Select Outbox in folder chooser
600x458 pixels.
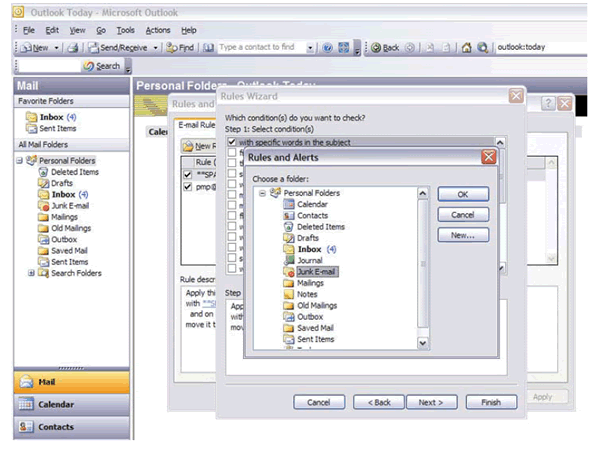tap(303, 317)
